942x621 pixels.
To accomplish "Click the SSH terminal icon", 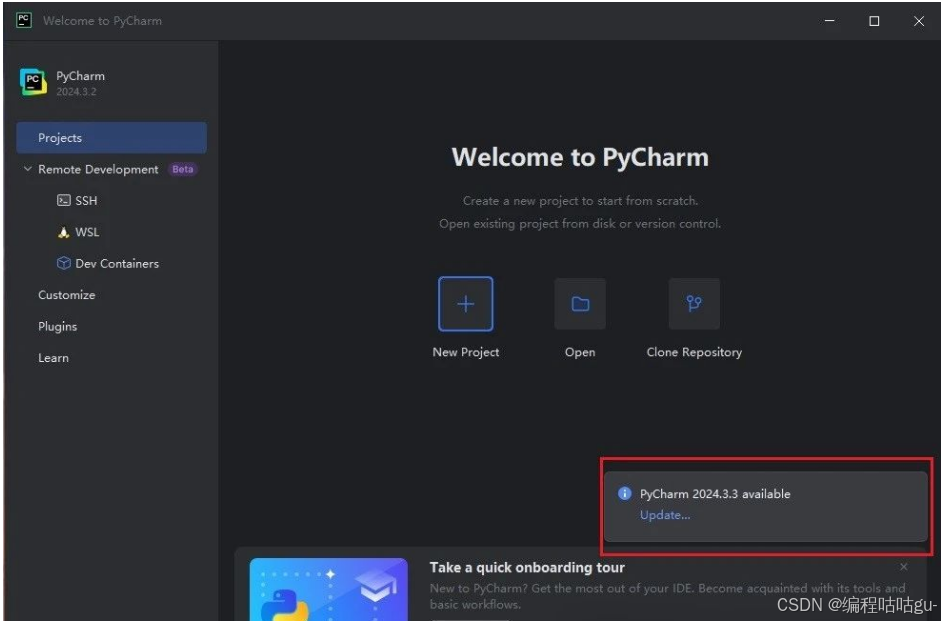I will [x=64, y=201].
